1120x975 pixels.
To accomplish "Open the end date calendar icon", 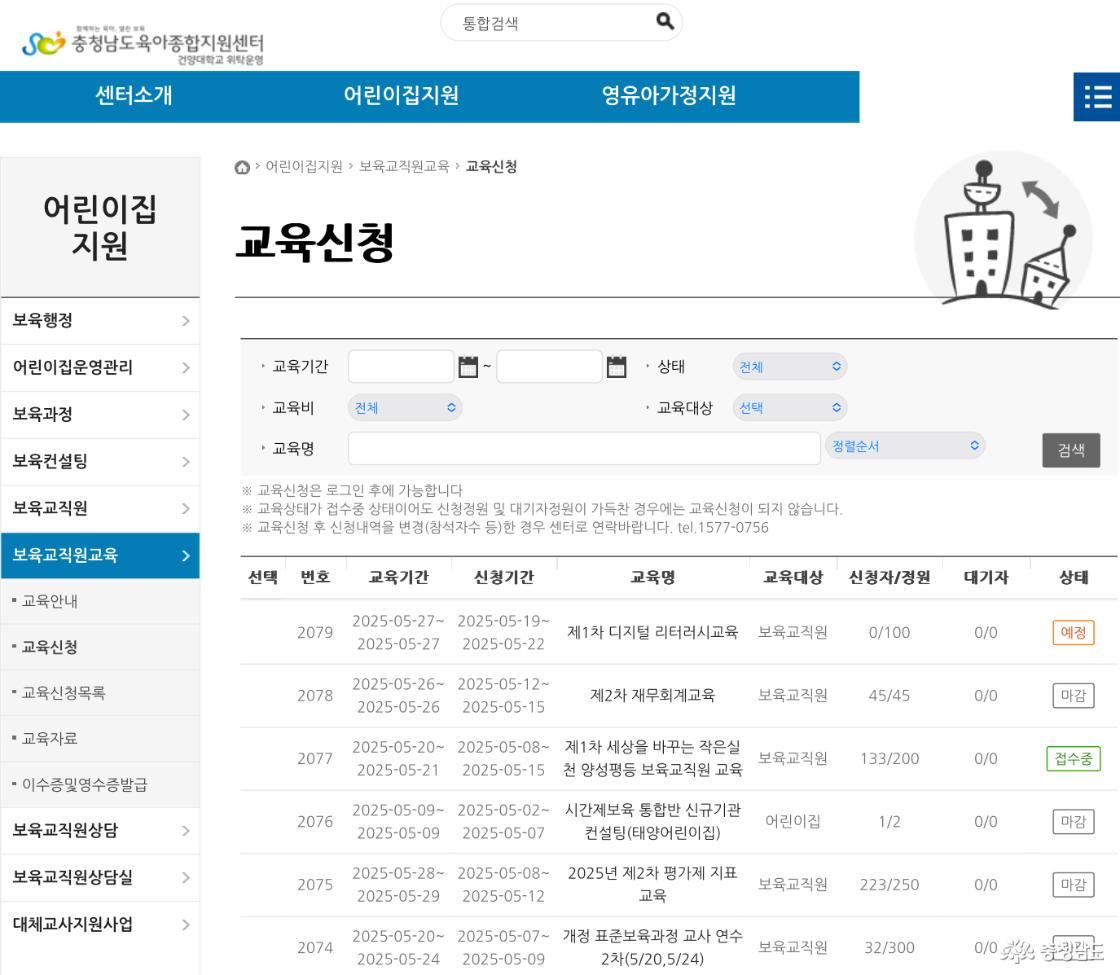I will [x=616, y=367].
